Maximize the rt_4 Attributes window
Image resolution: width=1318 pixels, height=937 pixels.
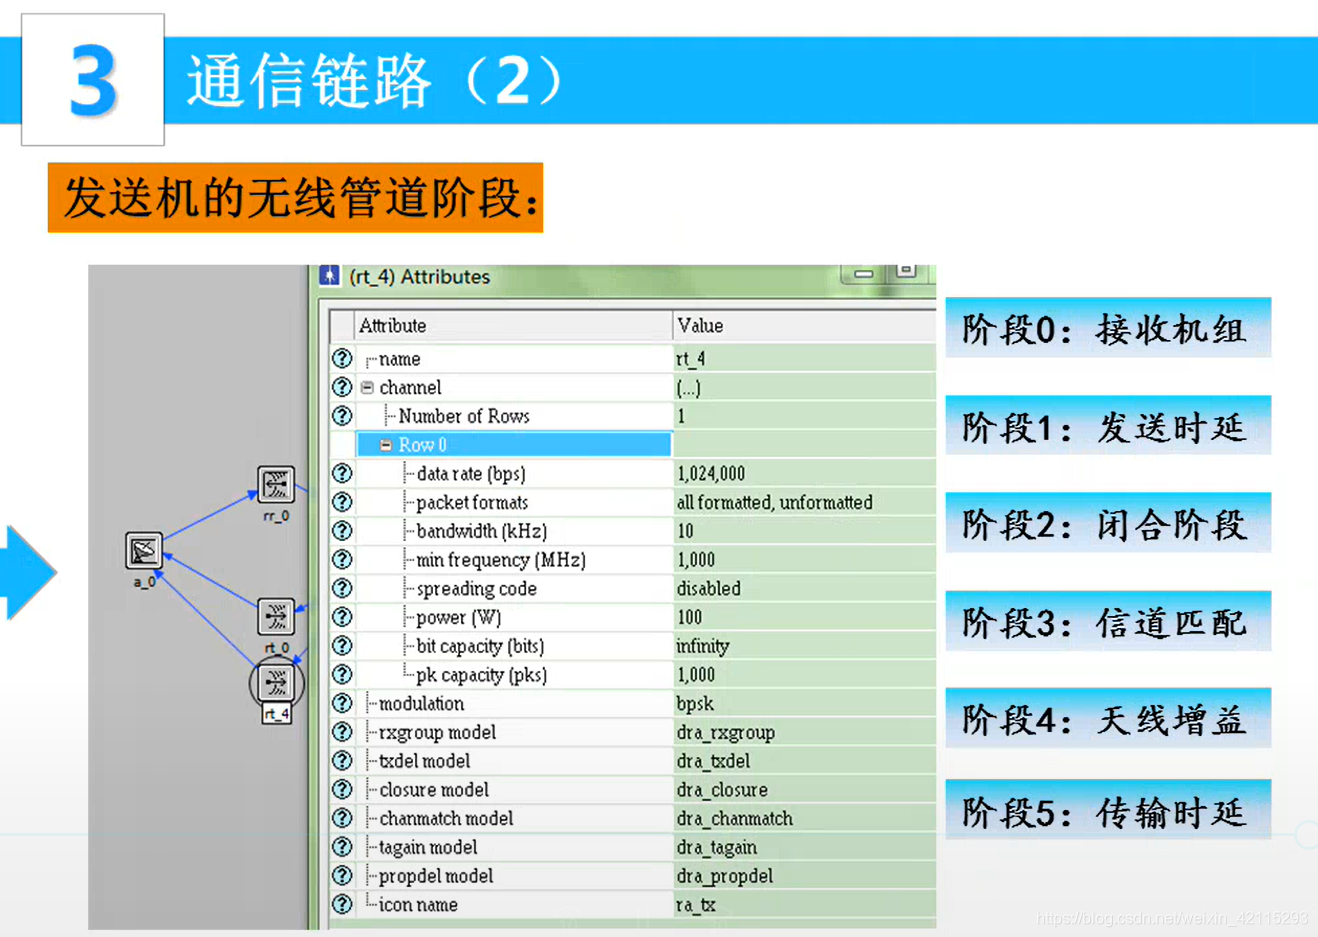click(x=907, y=272)
